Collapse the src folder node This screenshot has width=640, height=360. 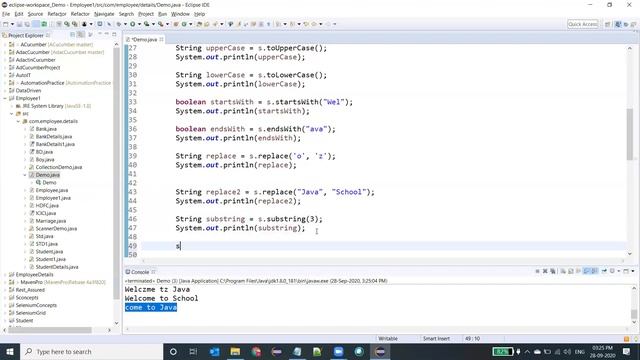12,114
